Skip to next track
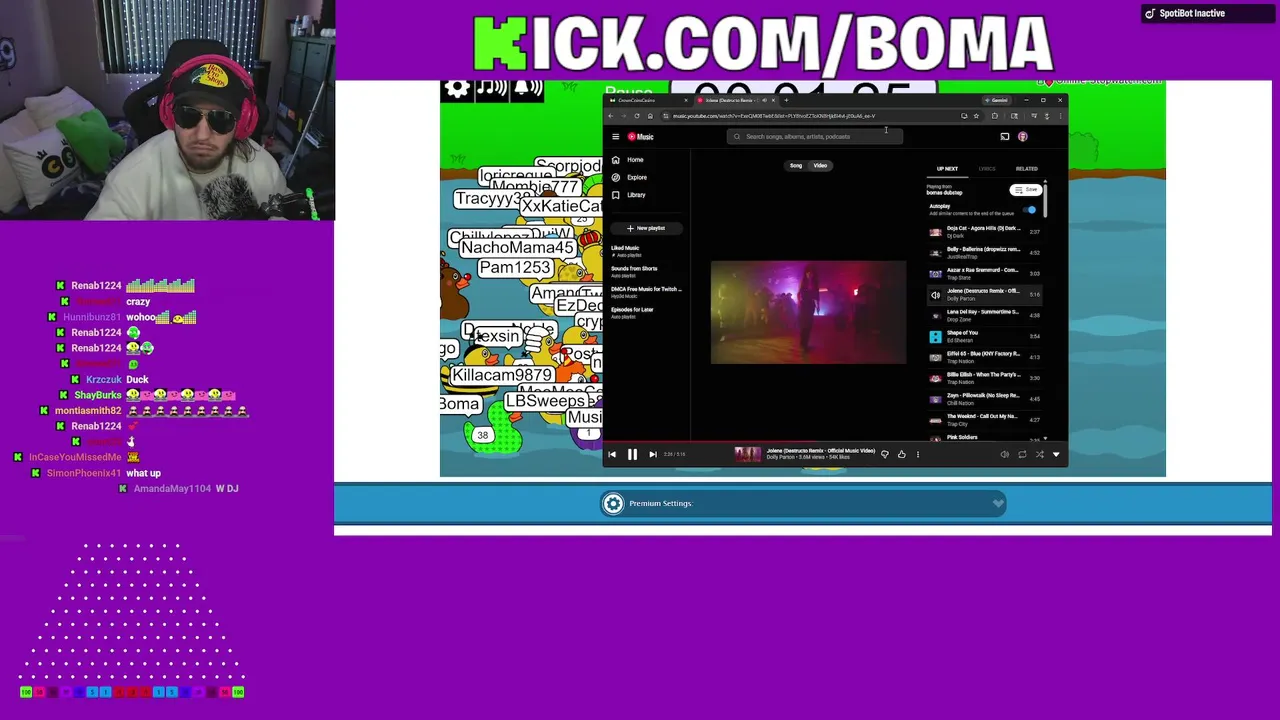This screenshot has height=720, width=1280. tap(653, 455)
